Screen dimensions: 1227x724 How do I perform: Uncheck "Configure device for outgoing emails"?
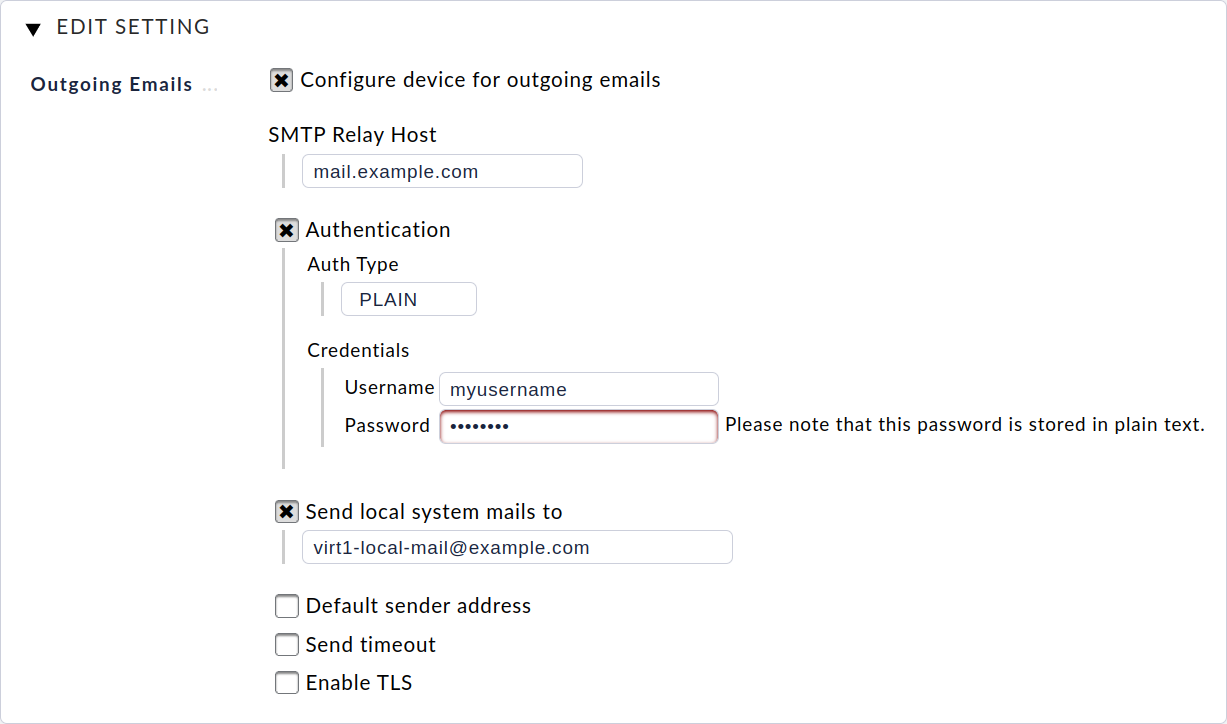tap(281, 79)
